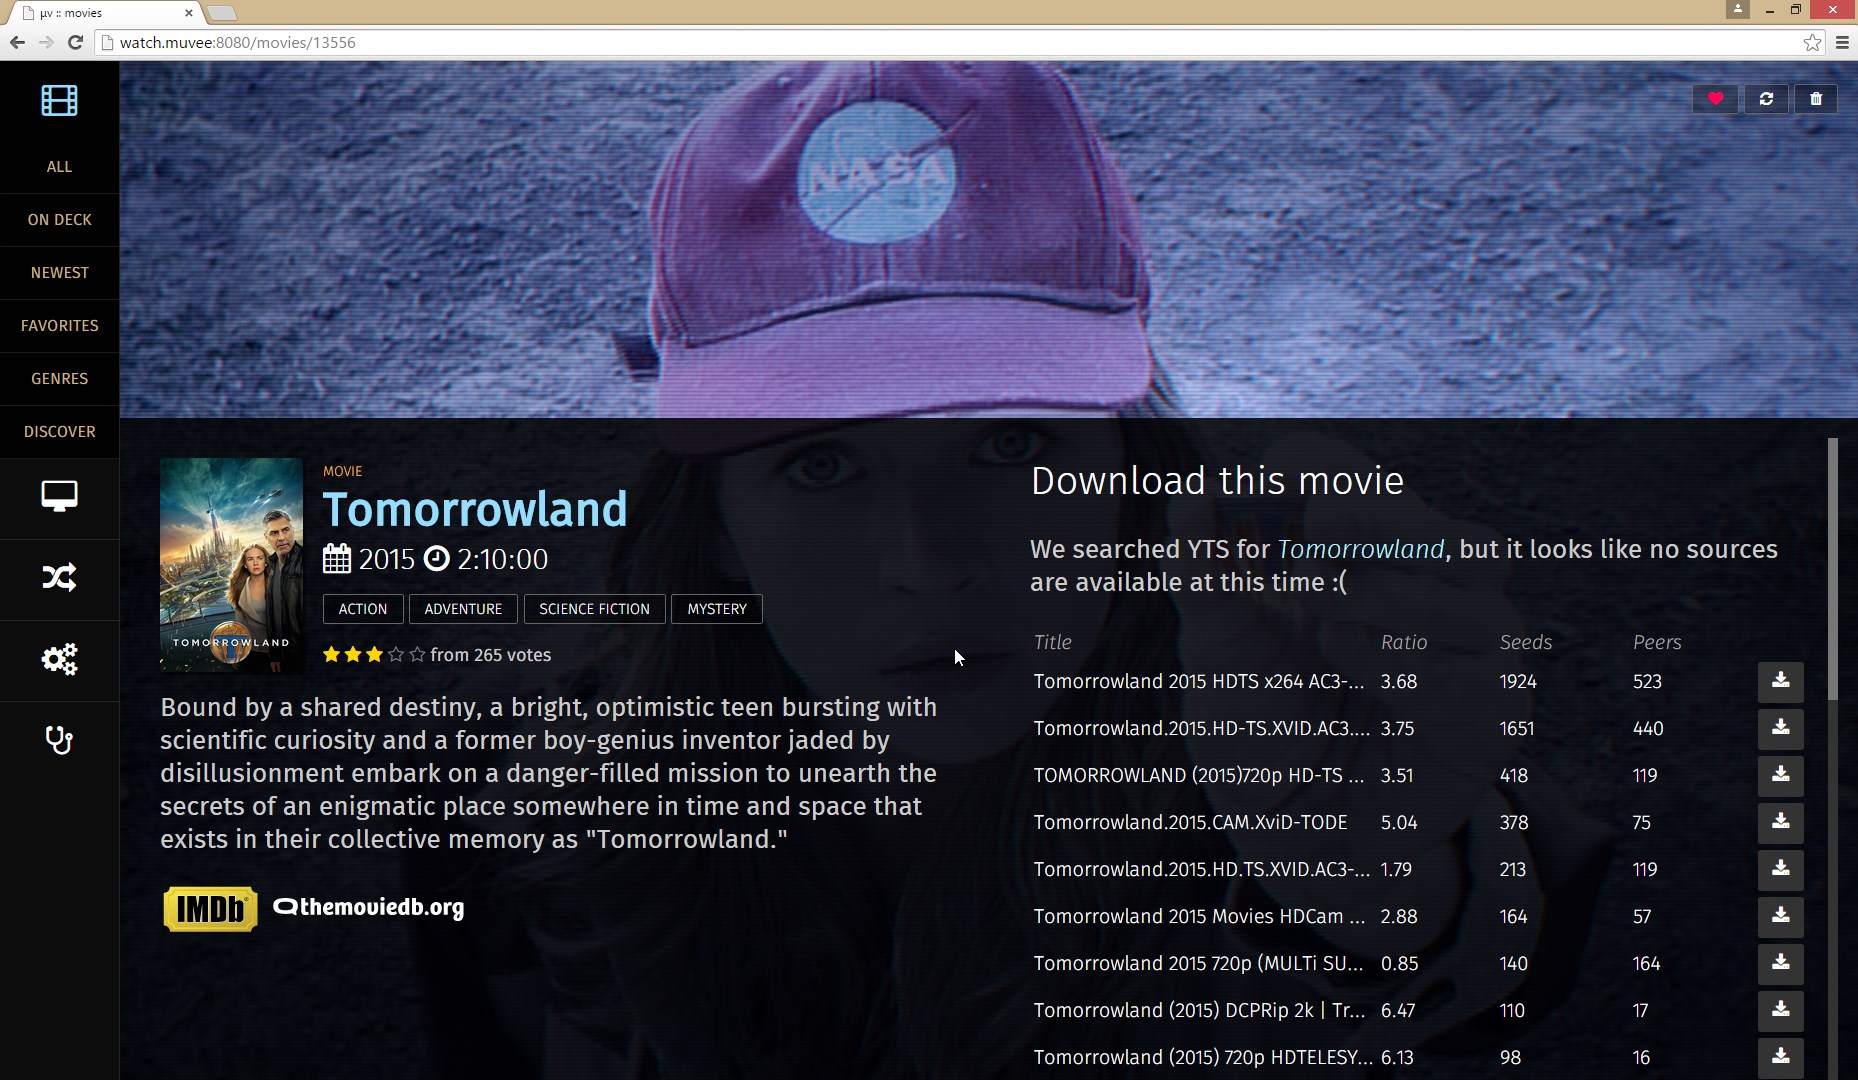Click seed count '1924'
The height and width of the screenshot is (1080, 1858).
[1518, 681]
